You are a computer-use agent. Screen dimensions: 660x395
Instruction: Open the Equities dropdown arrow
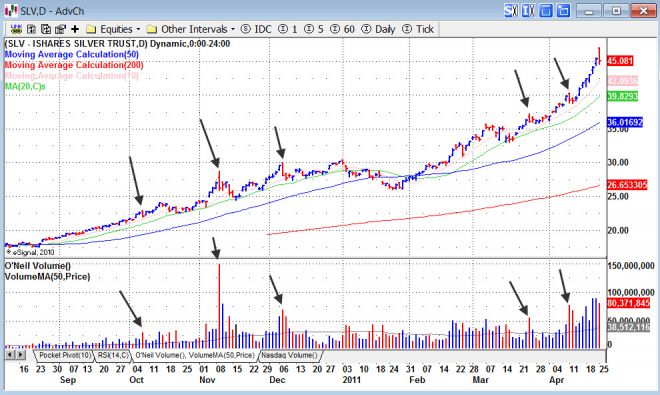138,29
